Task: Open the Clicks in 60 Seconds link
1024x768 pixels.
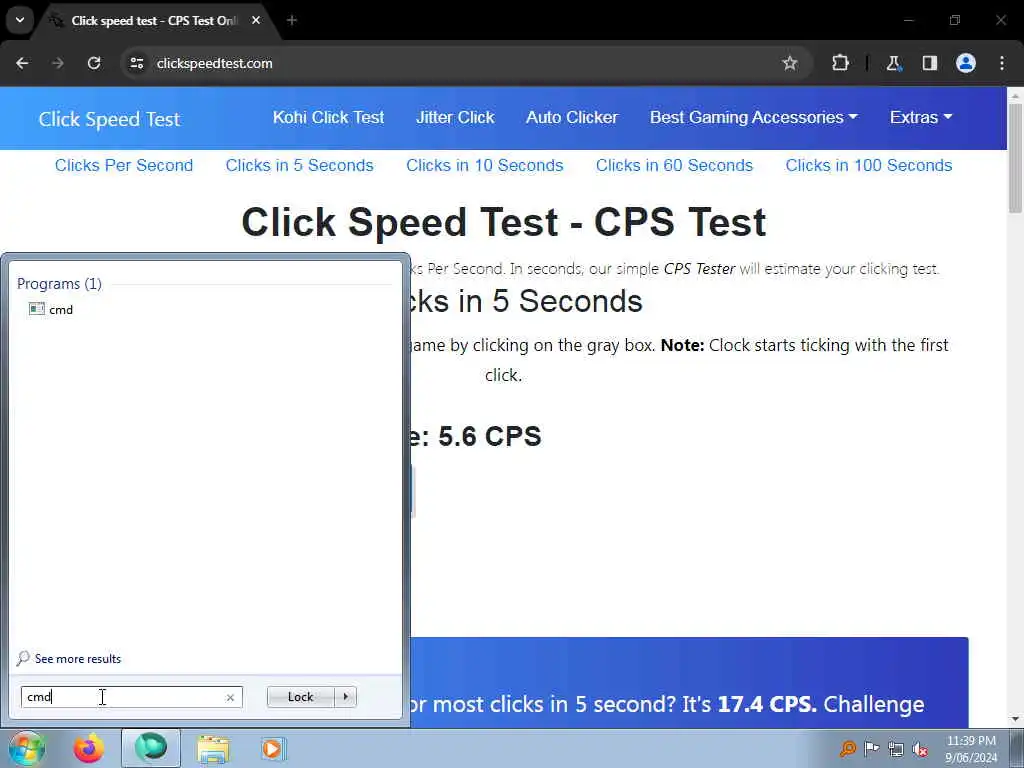Action: 675,165
